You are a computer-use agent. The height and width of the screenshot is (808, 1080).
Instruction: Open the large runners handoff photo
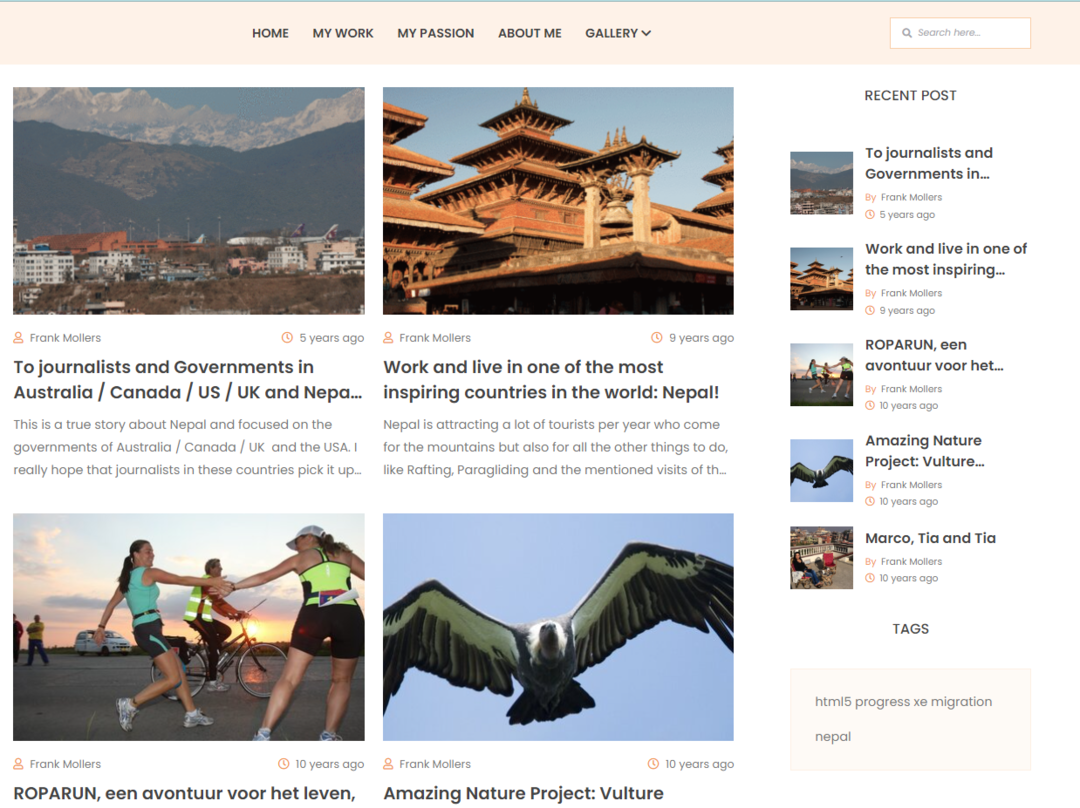pyautogui.click(x=189, y=627)
